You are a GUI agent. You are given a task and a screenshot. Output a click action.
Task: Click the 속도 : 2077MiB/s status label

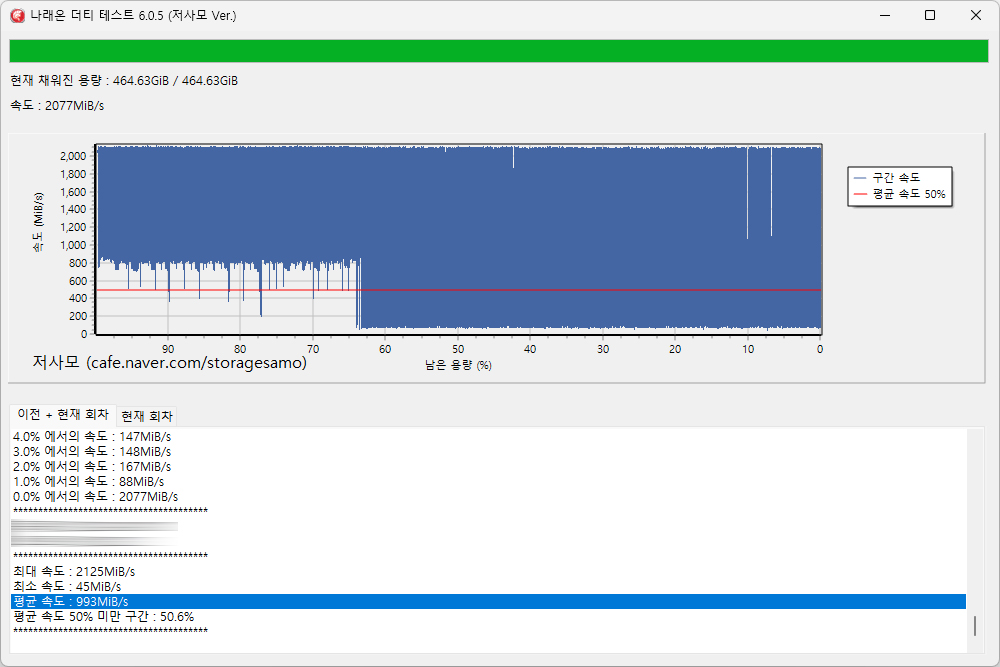(x=57, y=105)
